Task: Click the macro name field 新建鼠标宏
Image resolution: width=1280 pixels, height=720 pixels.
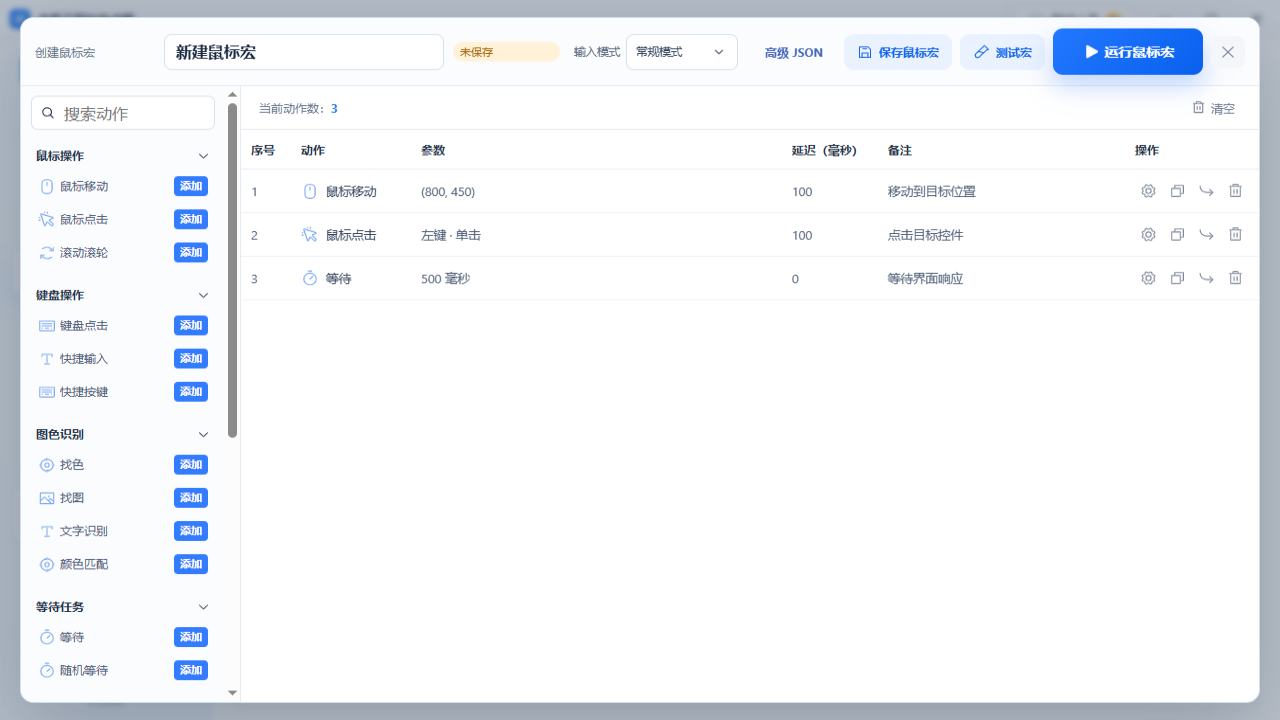Action: (x=303, y=52)
